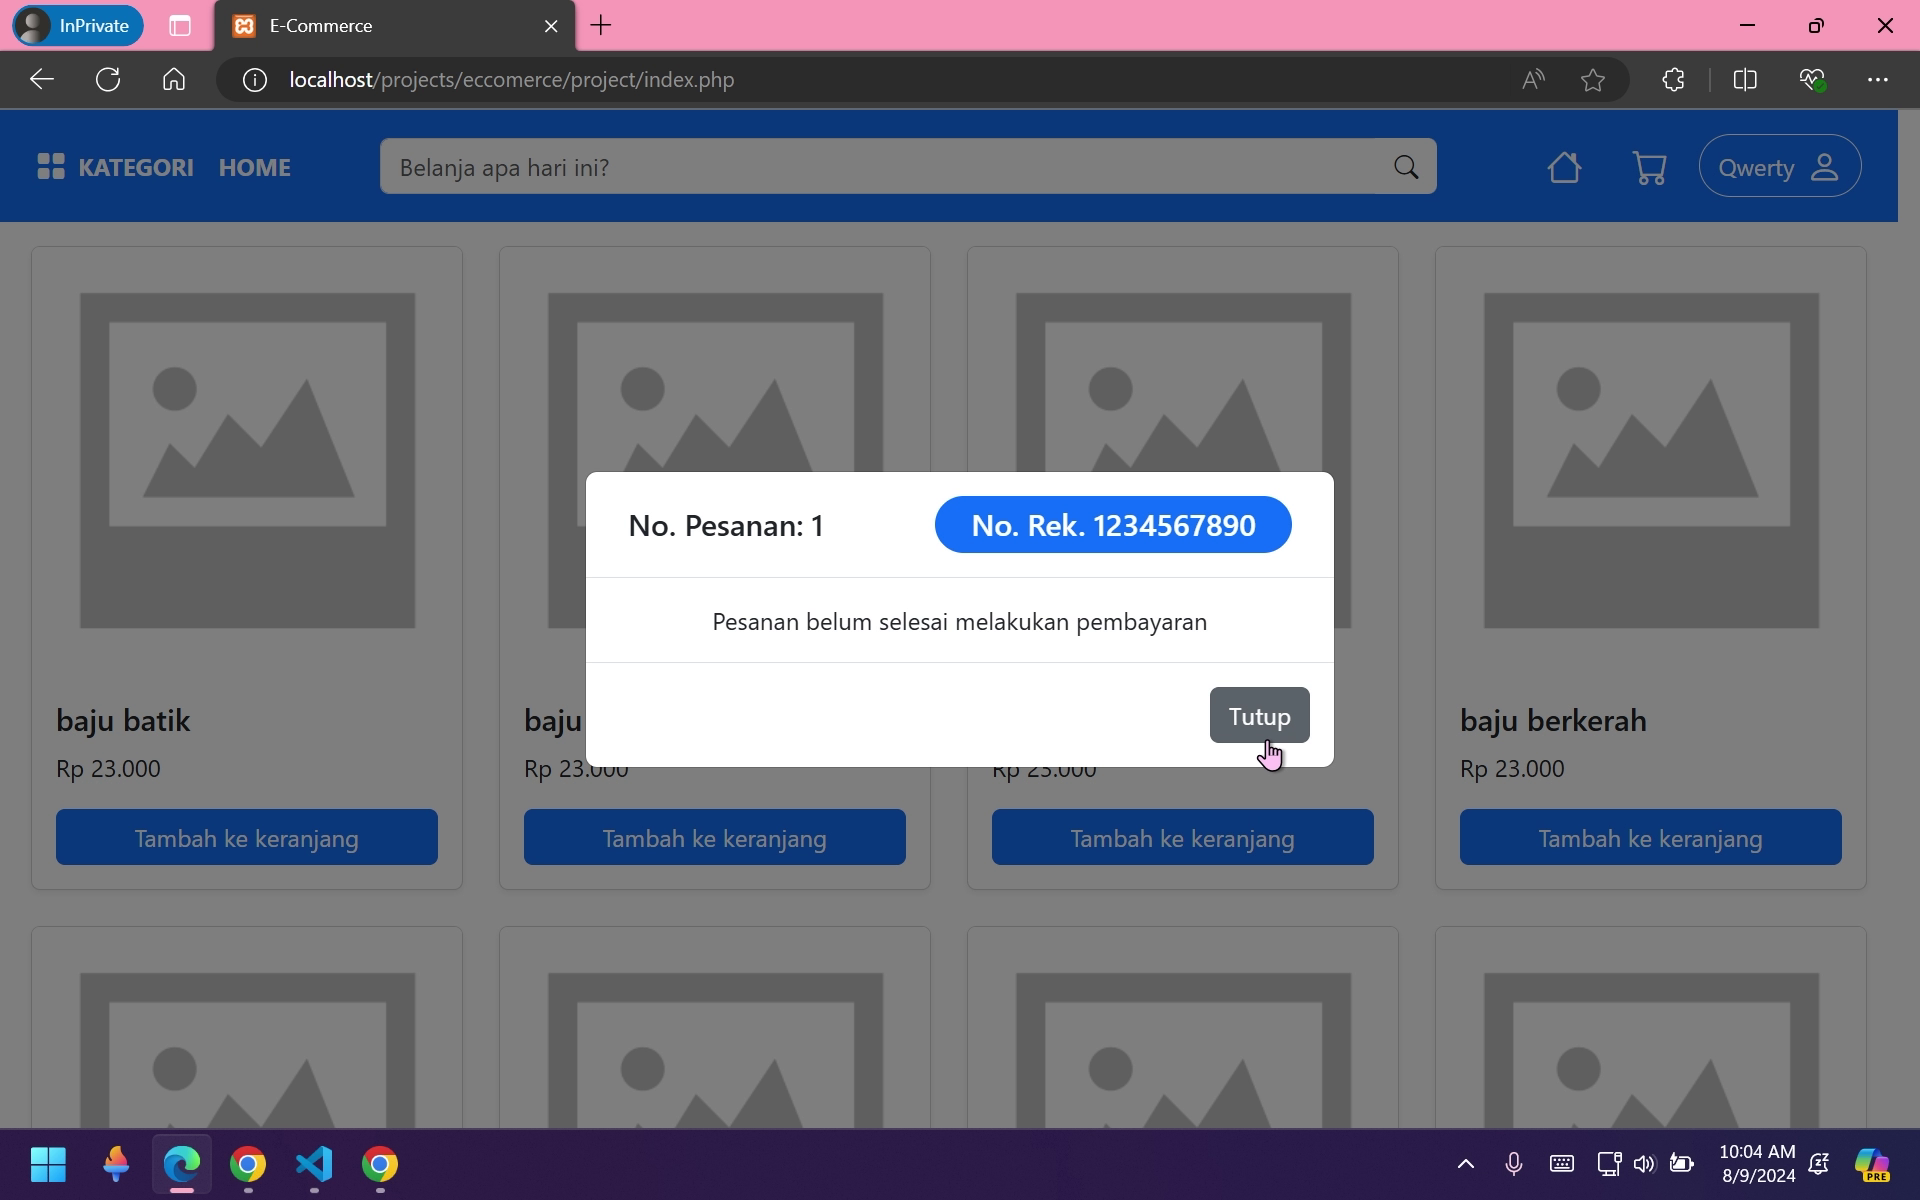Screen dimensions: 1920x1200
Task: Toggle split screen view
Action: 1745,80
